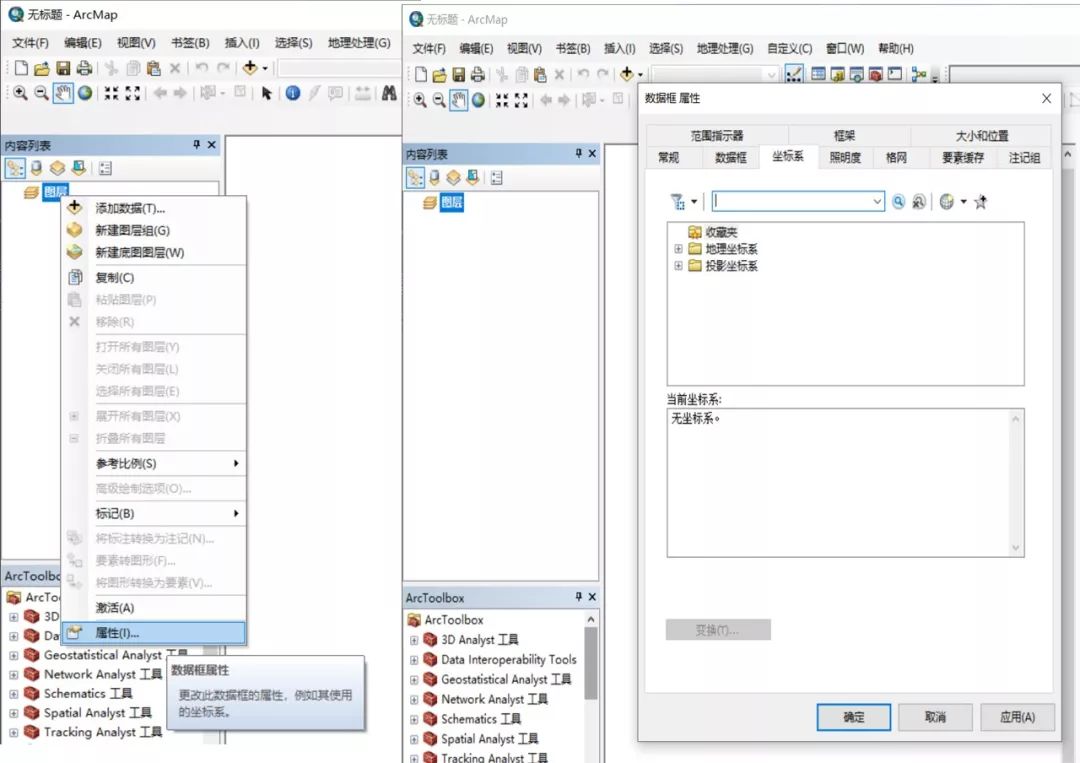Select 收藏夹 folder in coordinate tree
1080x763 pixels.
(x=721, y=232)
